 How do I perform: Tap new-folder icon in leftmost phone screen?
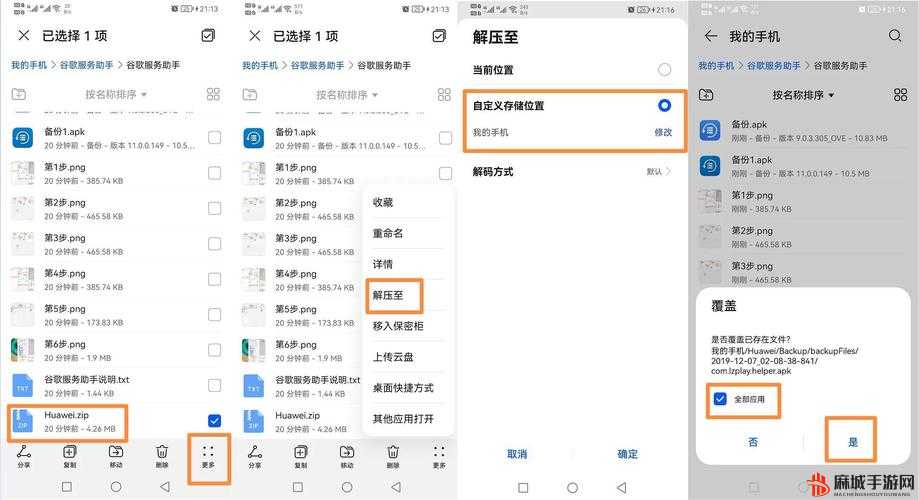(x=19, y=94)
